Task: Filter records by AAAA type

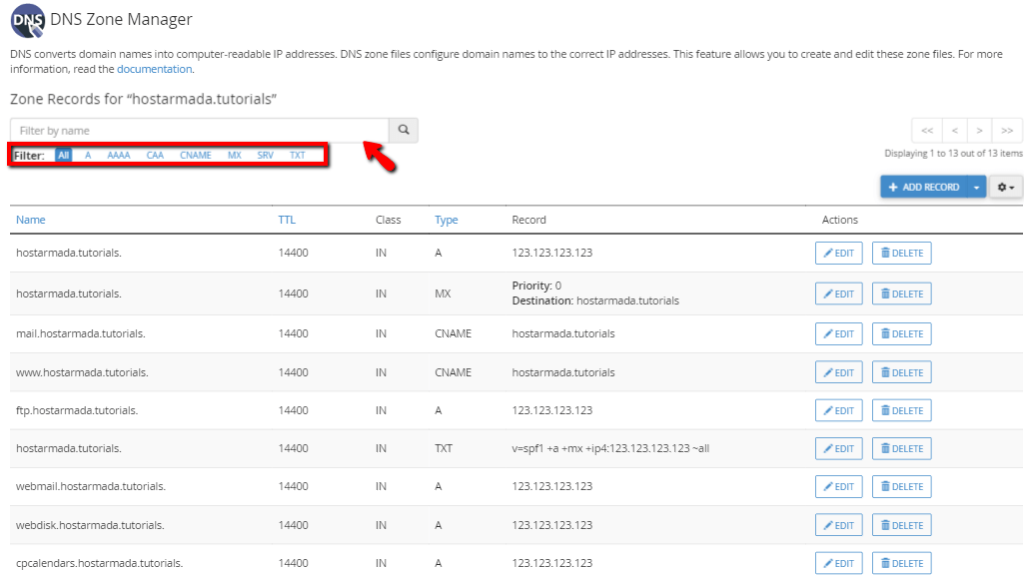Action: [x=119, y=155]
